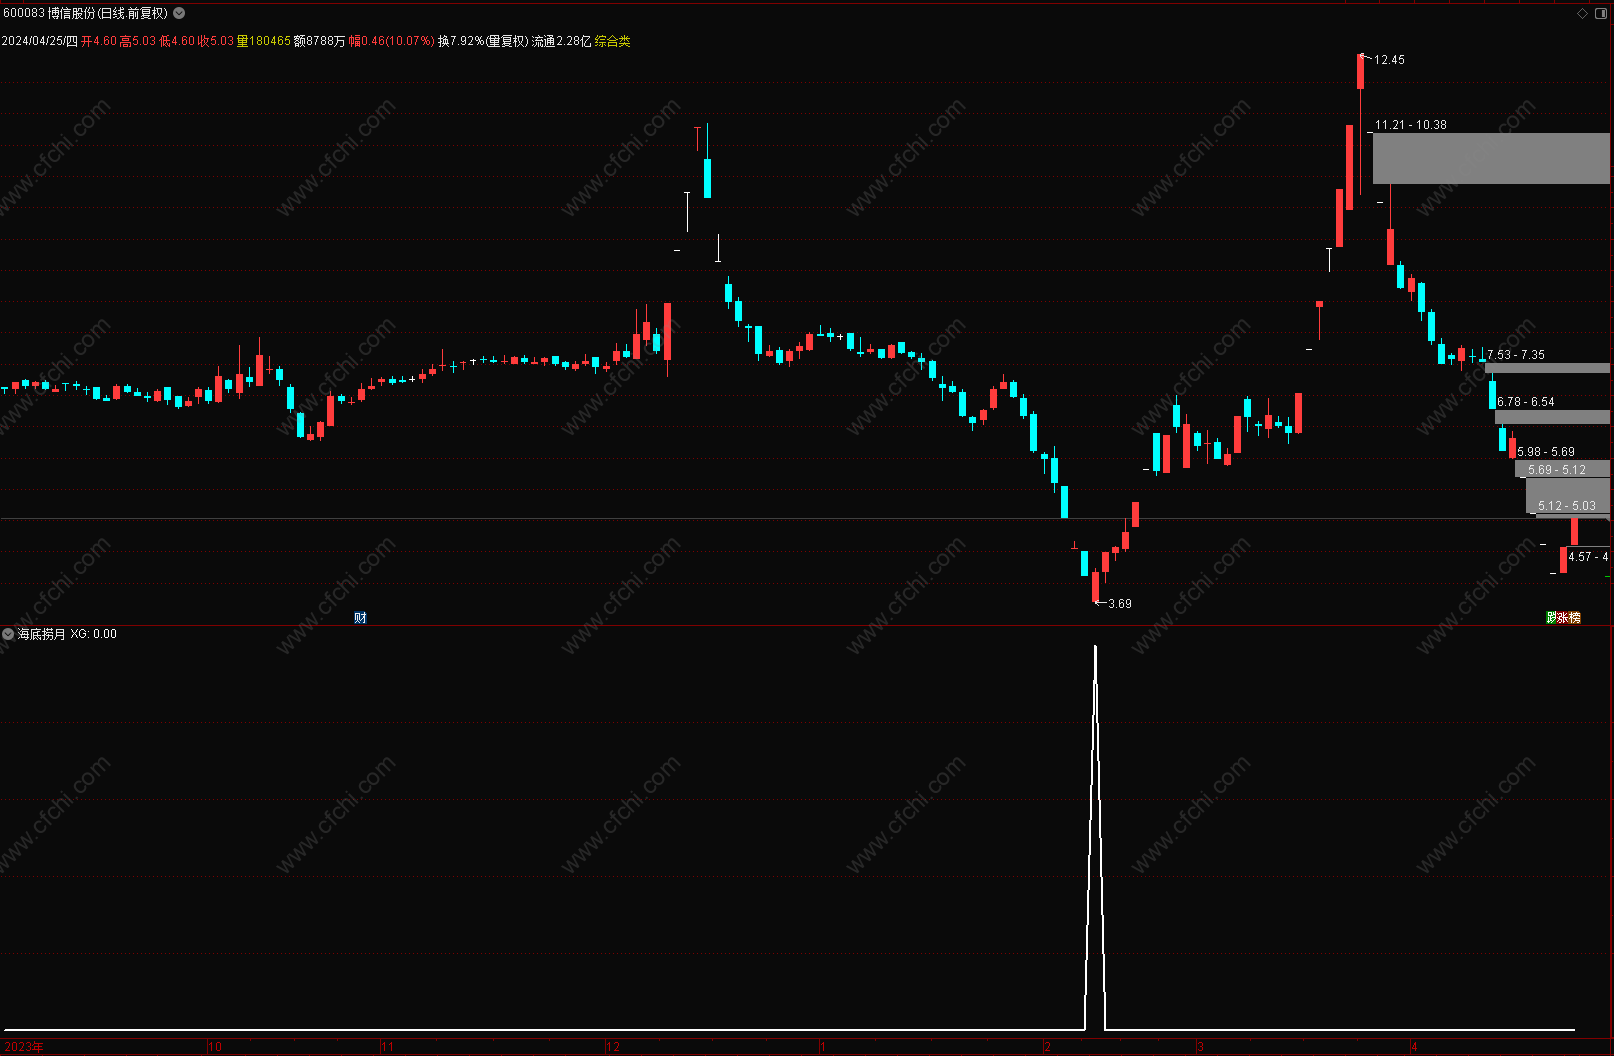Screen dimensions: 1614x1056
Task: Expand the 海底捞月 indicator menu arrow
Action: 8,634
